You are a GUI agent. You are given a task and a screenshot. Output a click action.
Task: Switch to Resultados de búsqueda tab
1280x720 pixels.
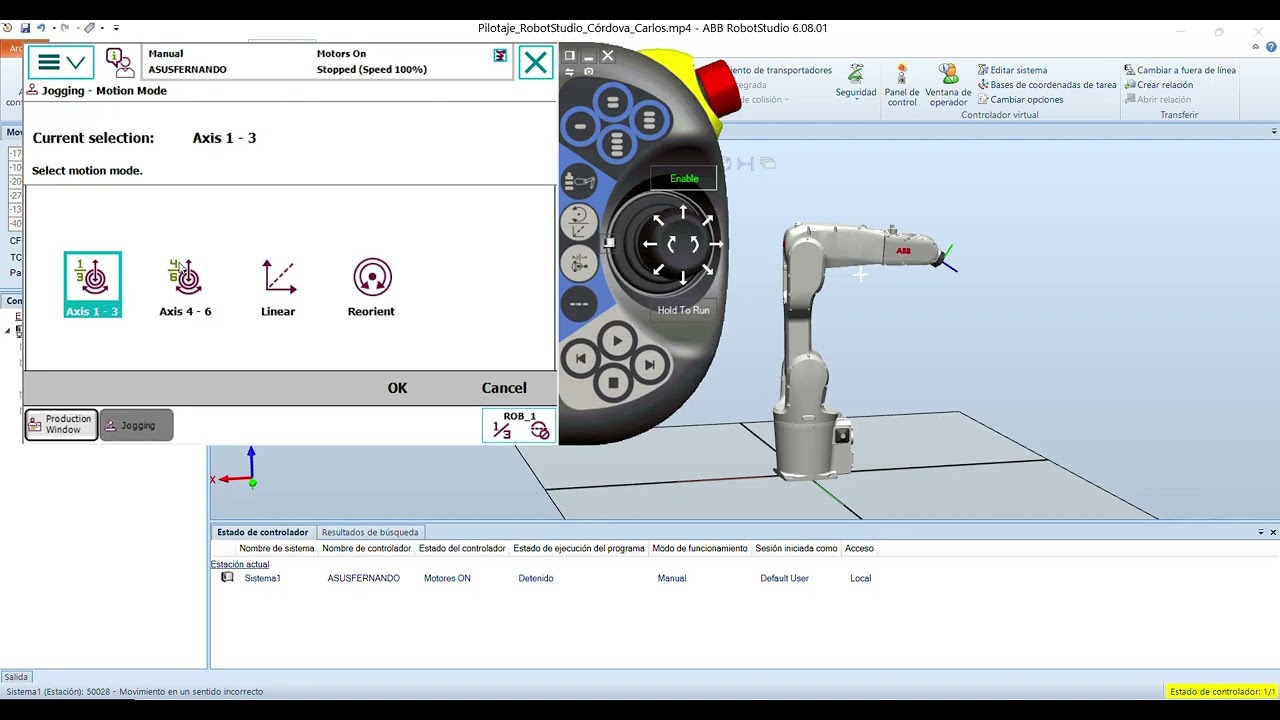[370, 532]
